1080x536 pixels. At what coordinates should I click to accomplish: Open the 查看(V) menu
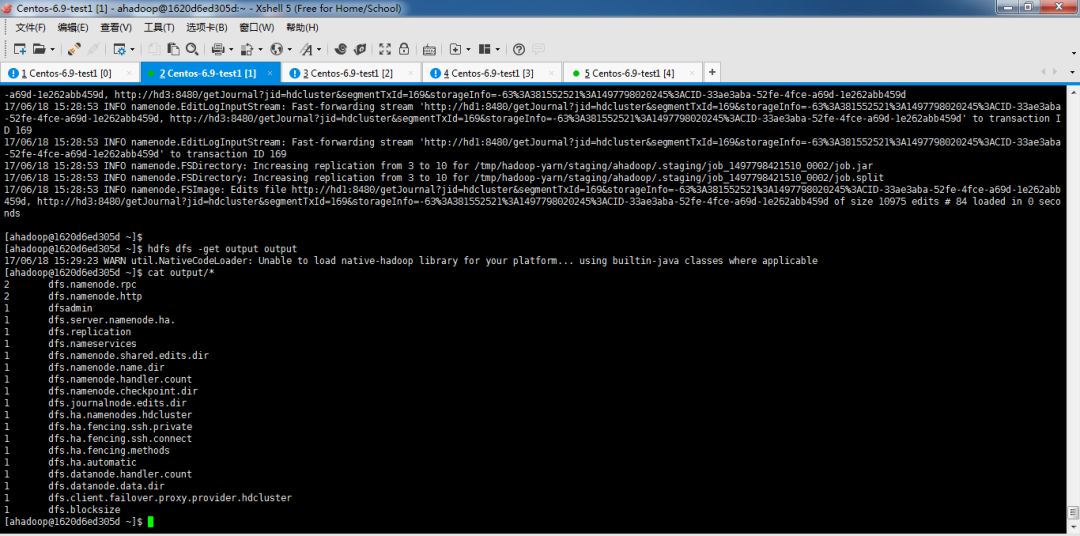[x=116, y=28]
